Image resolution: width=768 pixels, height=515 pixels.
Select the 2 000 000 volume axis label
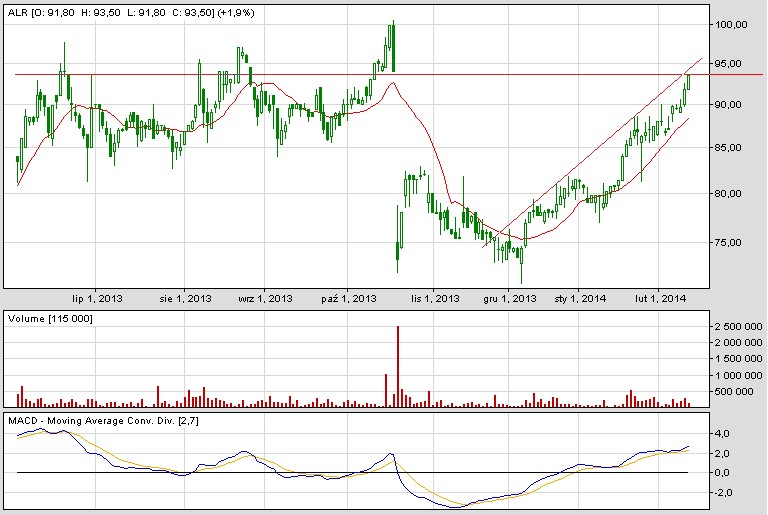click(x=739, y=343)
